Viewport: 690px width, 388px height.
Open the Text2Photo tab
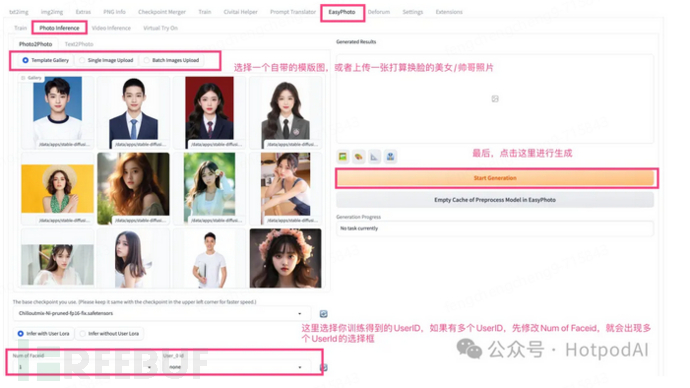click(x=79, y=44)
